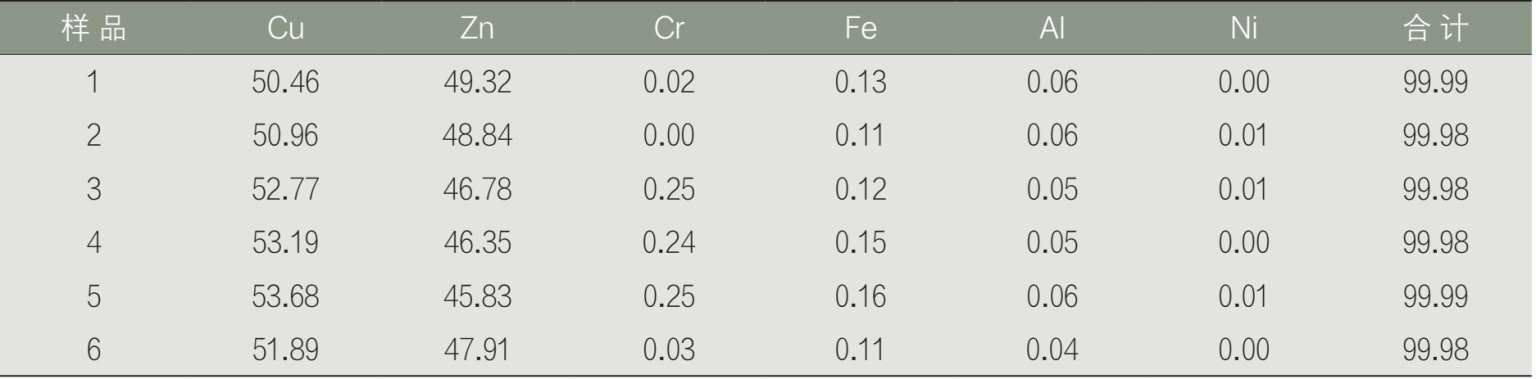Select the Cr column header
The width and height of the screenshot is (1536, 379).
click(x=668, y=29)
